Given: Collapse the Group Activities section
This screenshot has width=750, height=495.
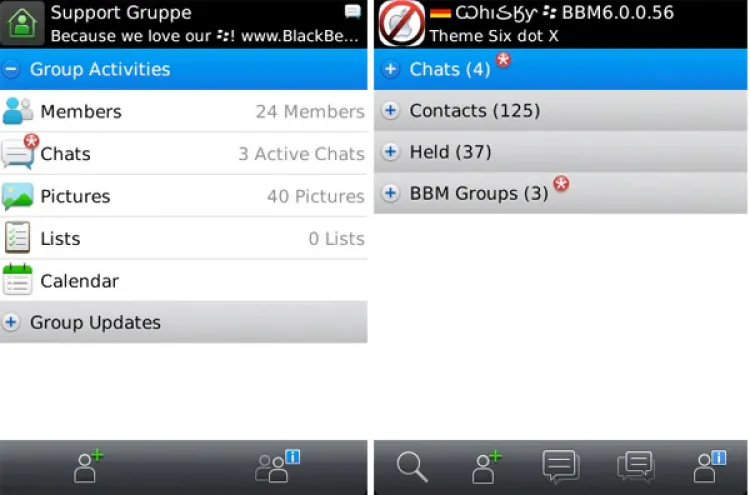Looking at the screenshot, I should [12, 70].
